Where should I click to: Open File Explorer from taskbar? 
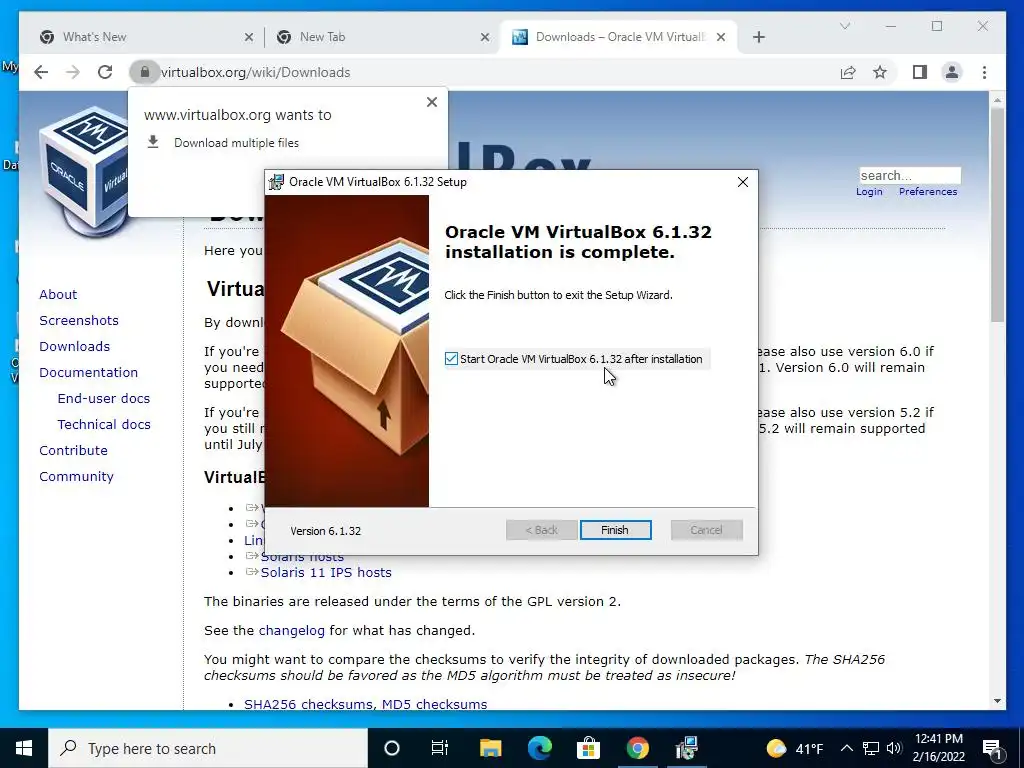[490, 748]
